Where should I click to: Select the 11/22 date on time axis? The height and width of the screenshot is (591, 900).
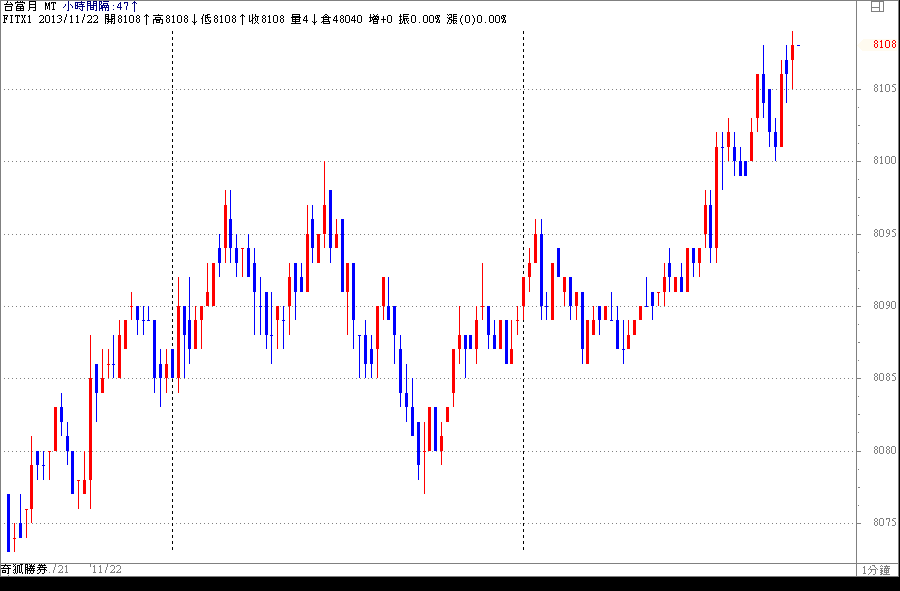coord(106,569)
